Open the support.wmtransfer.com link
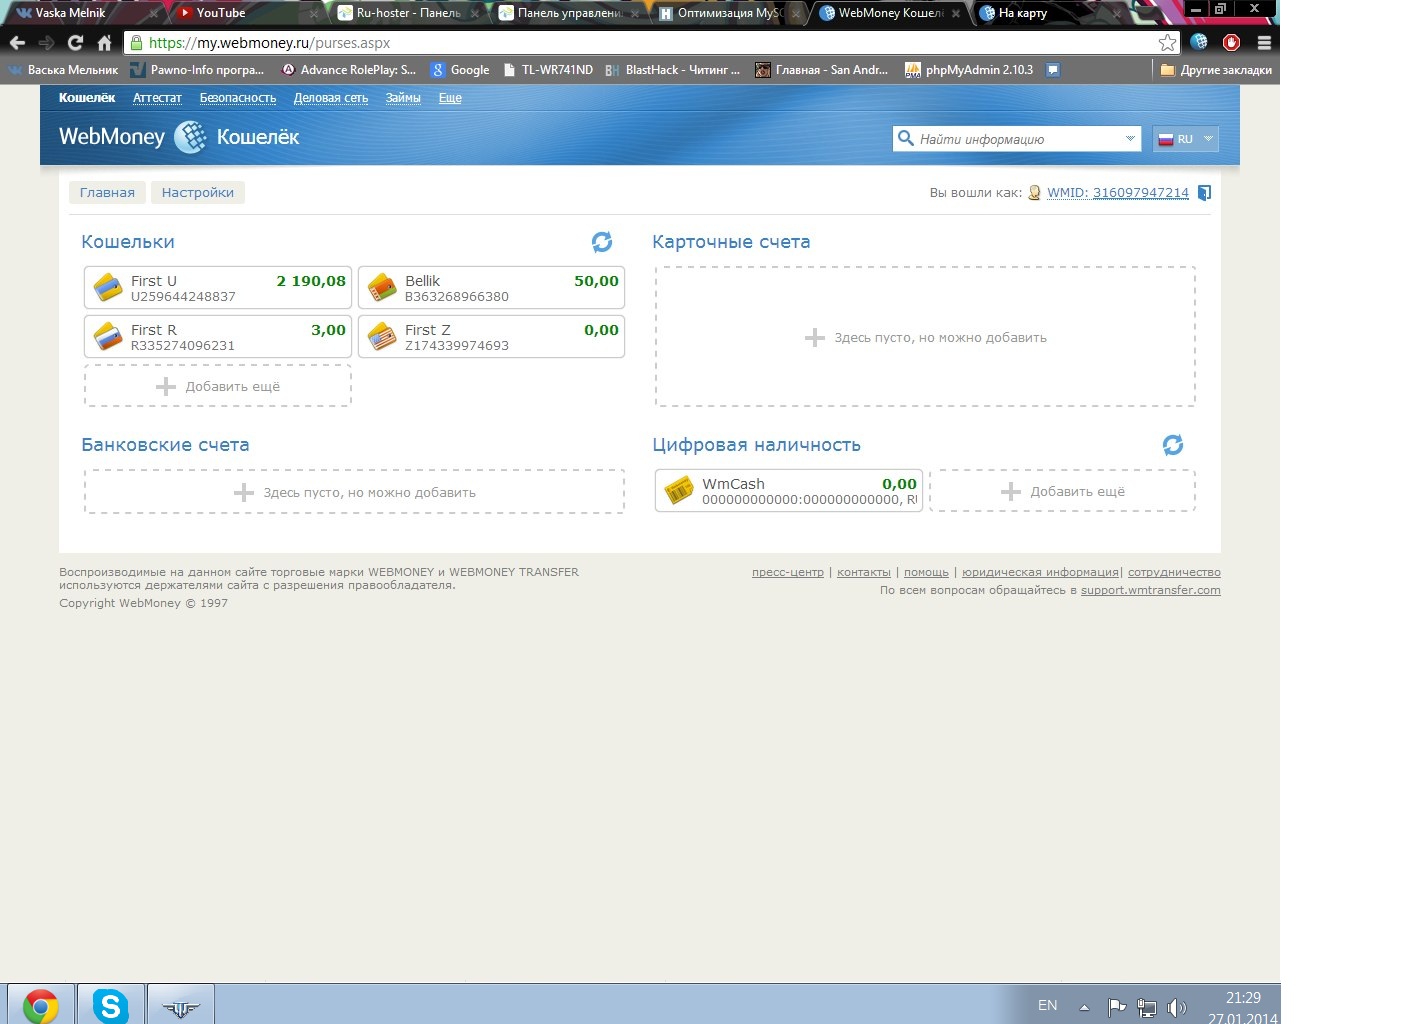This screenshot has width=1414, height=1024. click(x=1151, y=590)
